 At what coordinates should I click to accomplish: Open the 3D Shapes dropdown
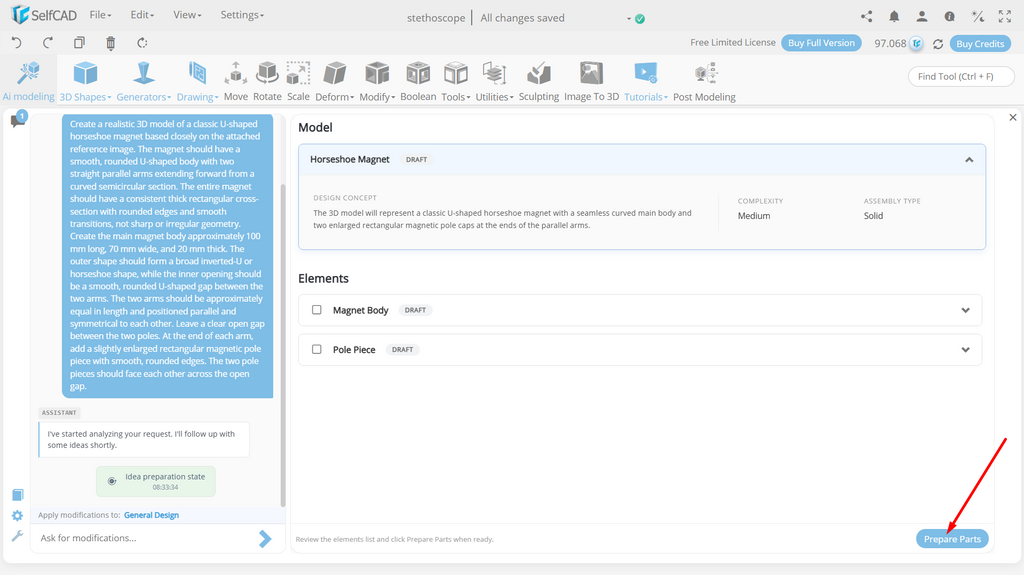[85, 82]
